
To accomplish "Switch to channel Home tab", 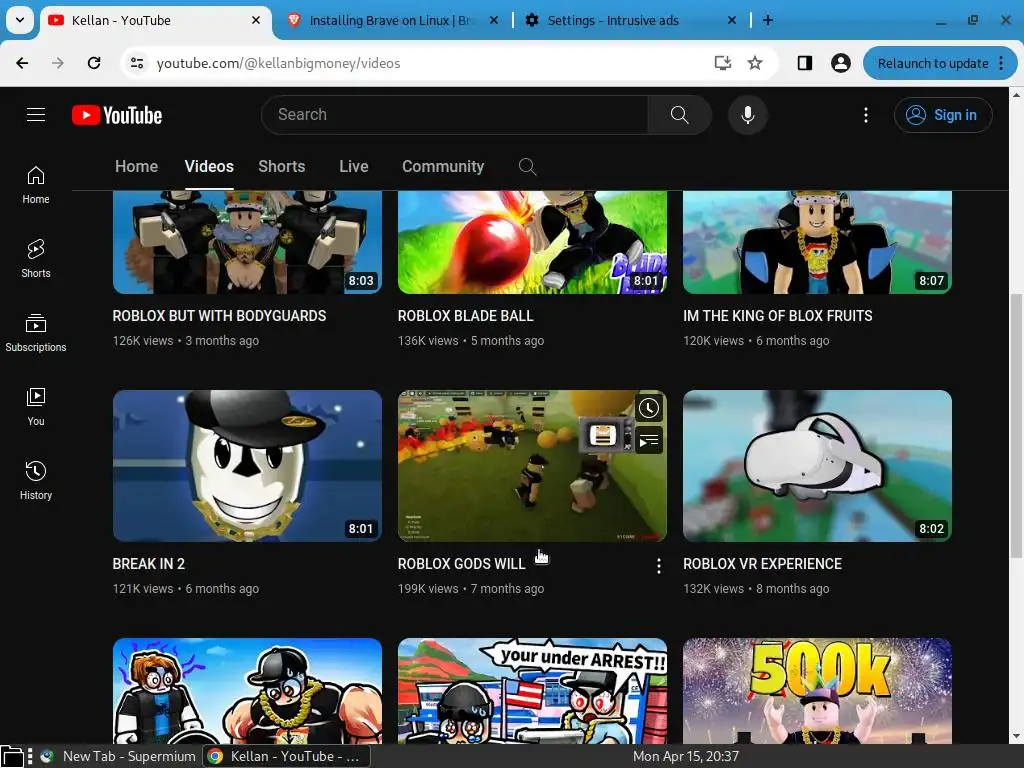I will (x=136, y=167).
